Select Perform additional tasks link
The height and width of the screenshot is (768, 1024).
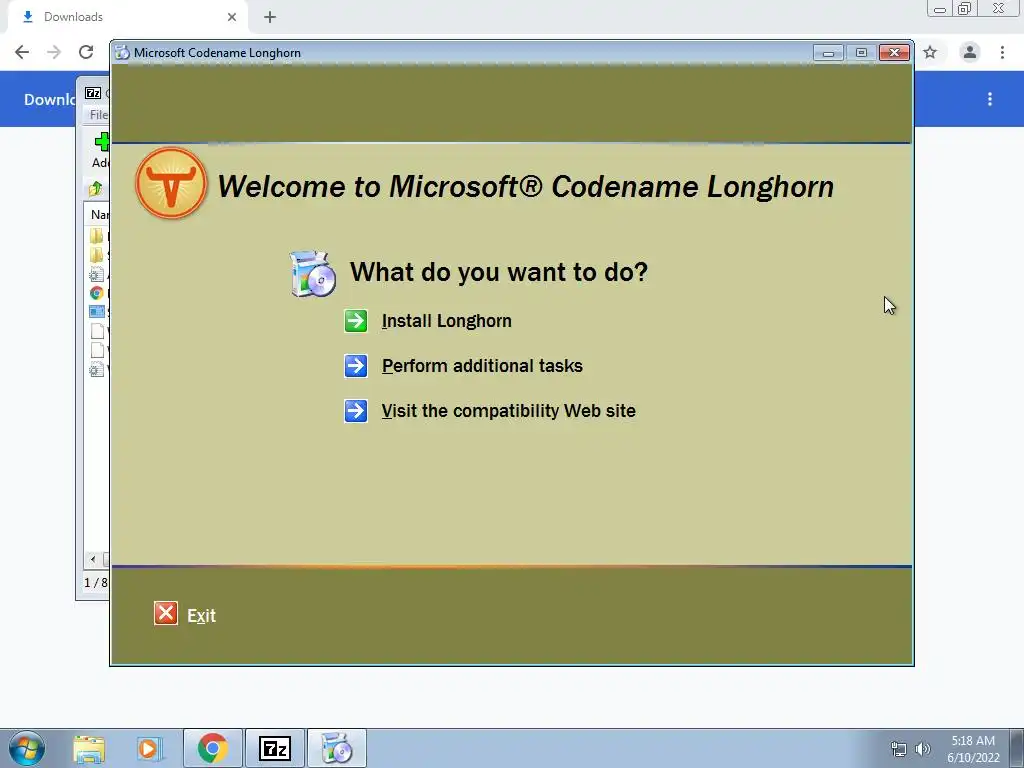482,366
